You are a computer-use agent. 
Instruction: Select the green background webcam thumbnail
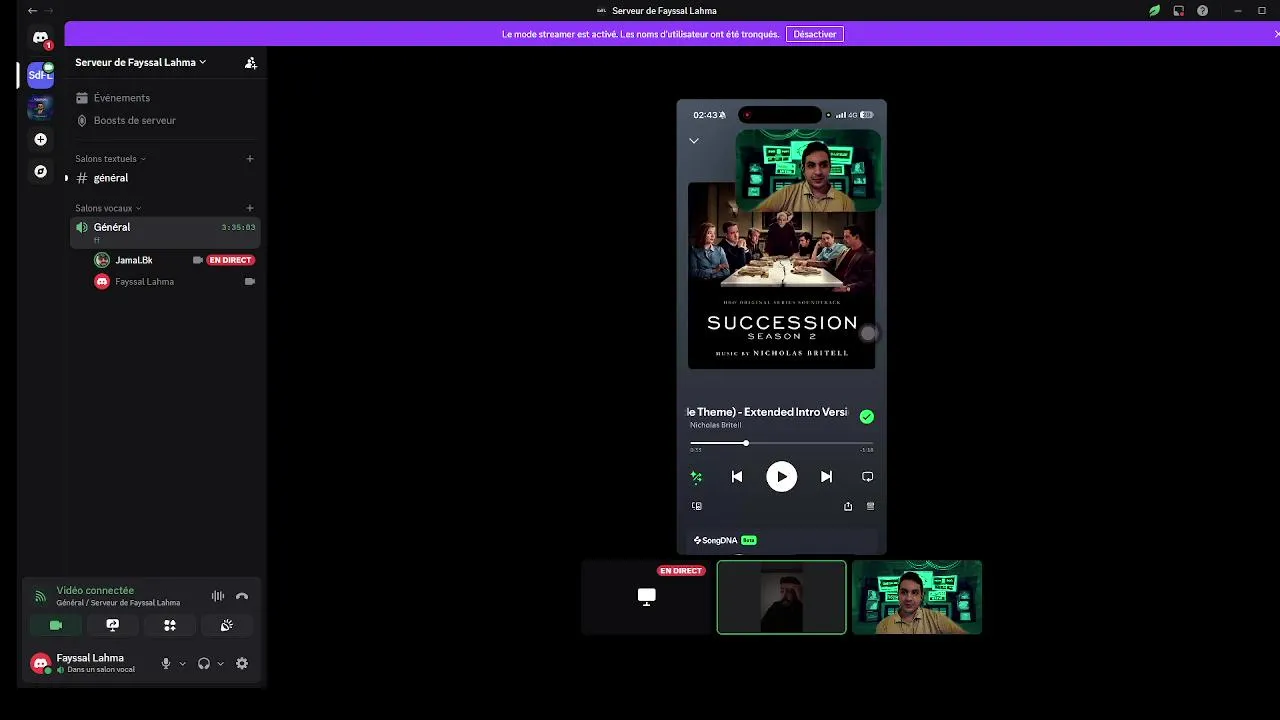917,597
